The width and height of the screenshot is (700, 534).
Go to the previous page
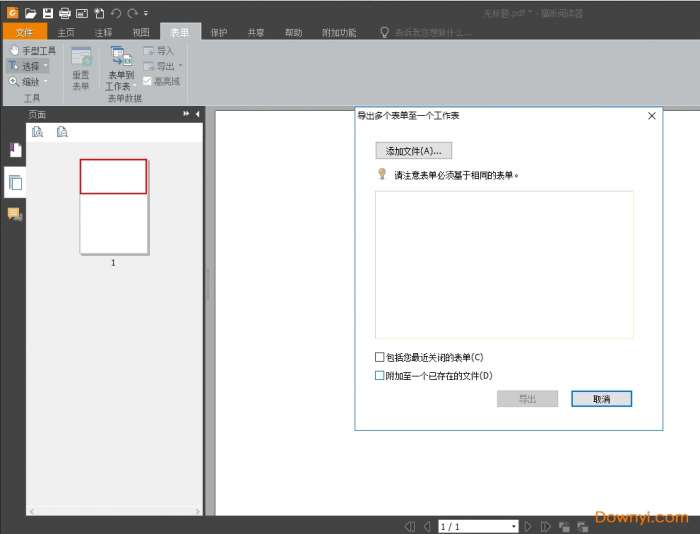pos(427,526)
